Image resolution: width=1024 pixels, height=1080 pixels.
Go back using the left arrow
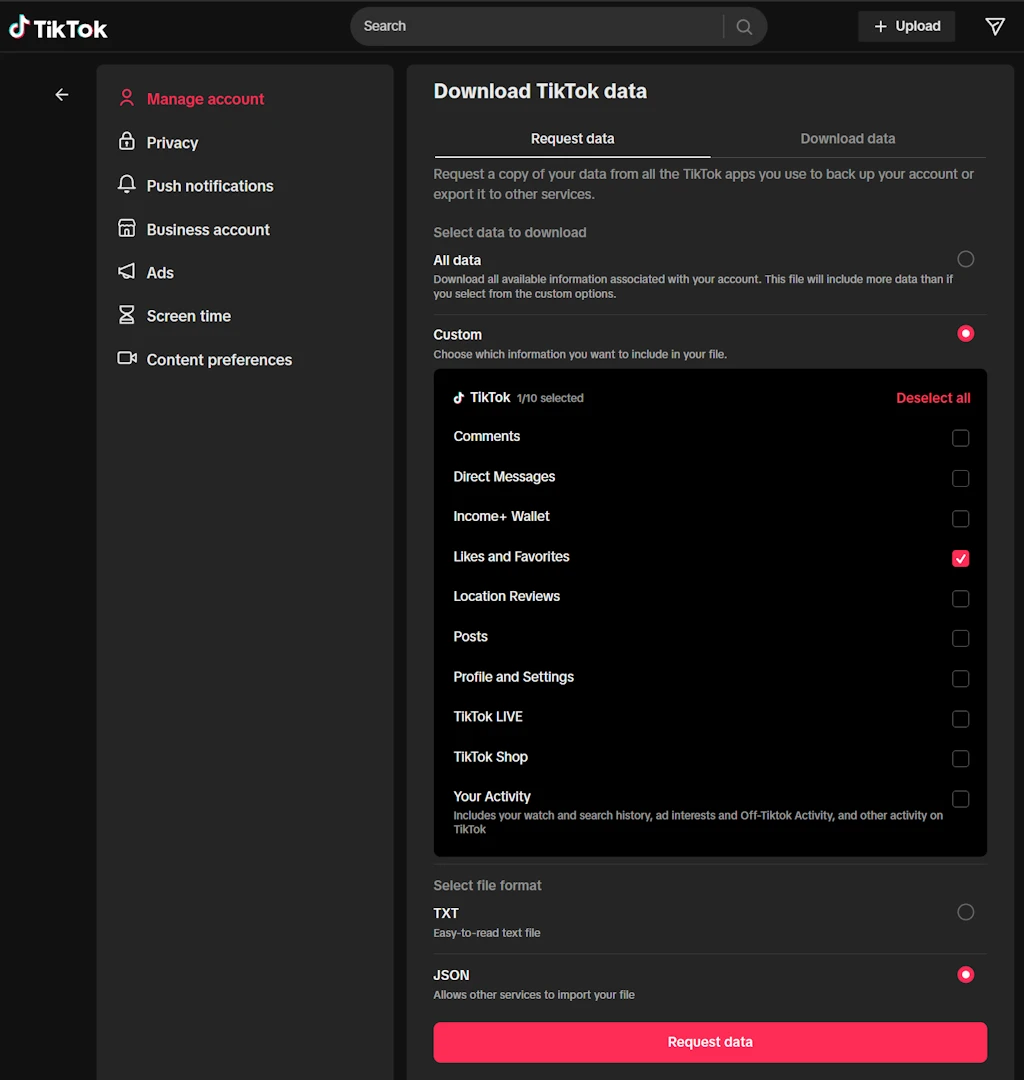point(62,95)
